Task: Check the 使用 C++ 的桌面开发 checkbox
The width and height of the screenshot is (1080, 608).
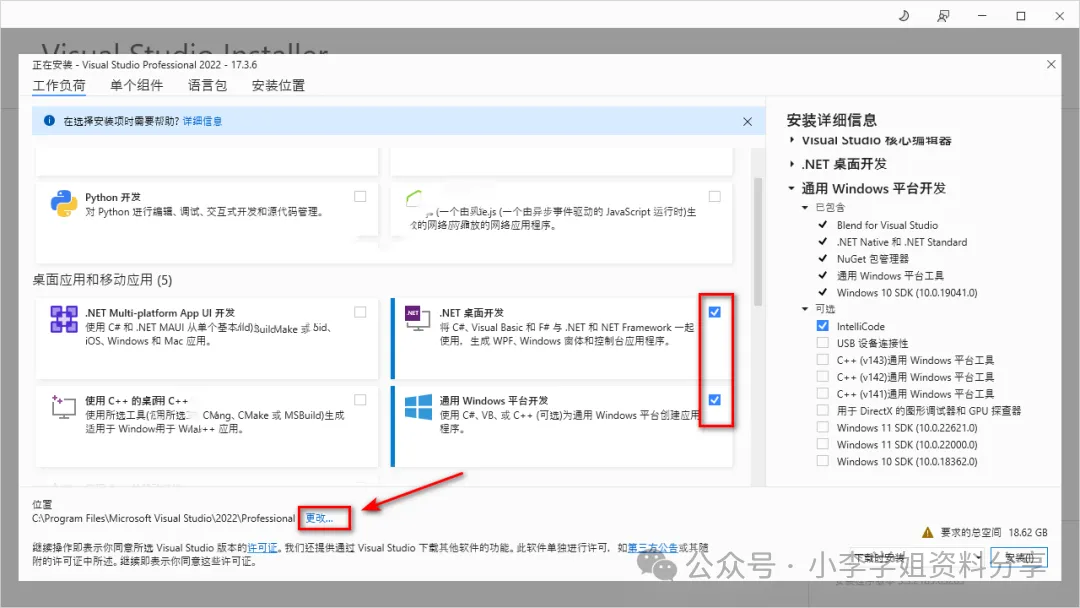Action: tap(360, 400)
